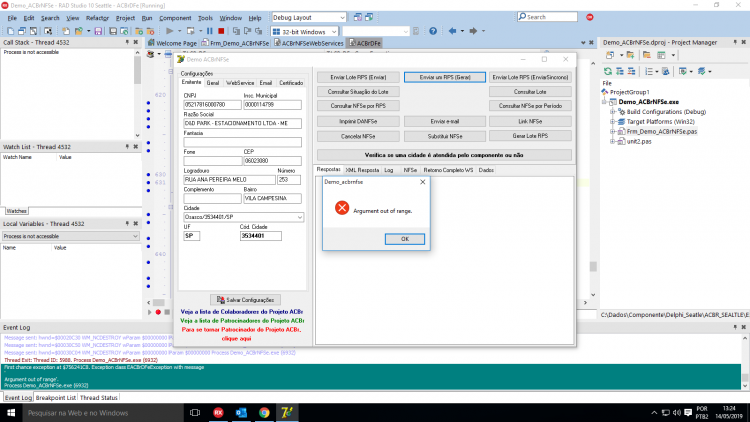Open the Debug Layout dropdown
This screenshot has width=750, height=422.
[x=309, y=17]
